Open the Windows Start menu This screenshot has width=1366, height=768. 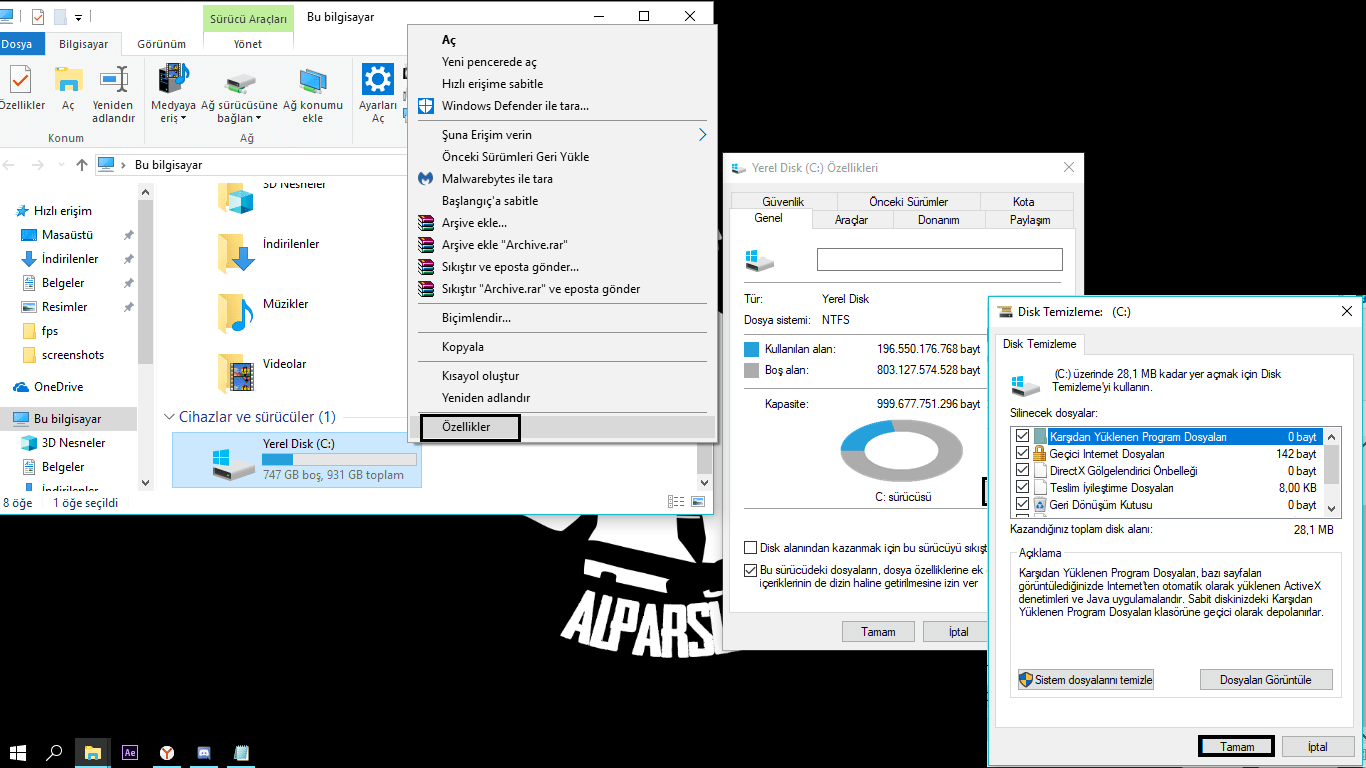(17, 752)
